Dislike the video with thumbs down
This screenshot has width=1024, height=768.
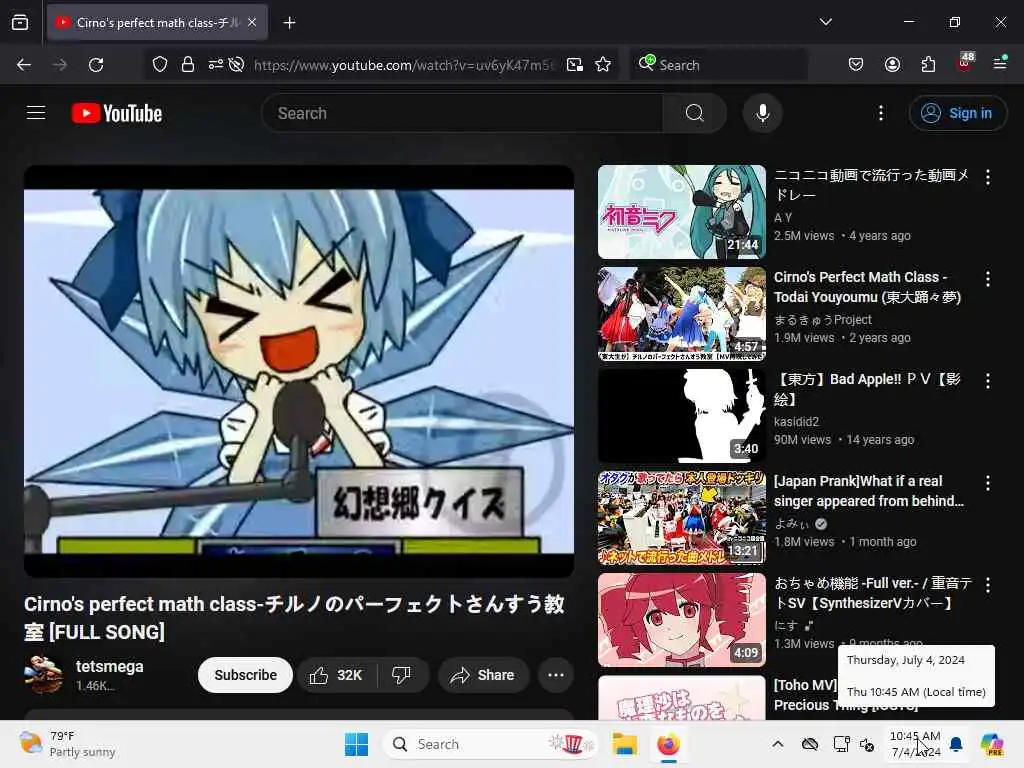coord(402,675)
